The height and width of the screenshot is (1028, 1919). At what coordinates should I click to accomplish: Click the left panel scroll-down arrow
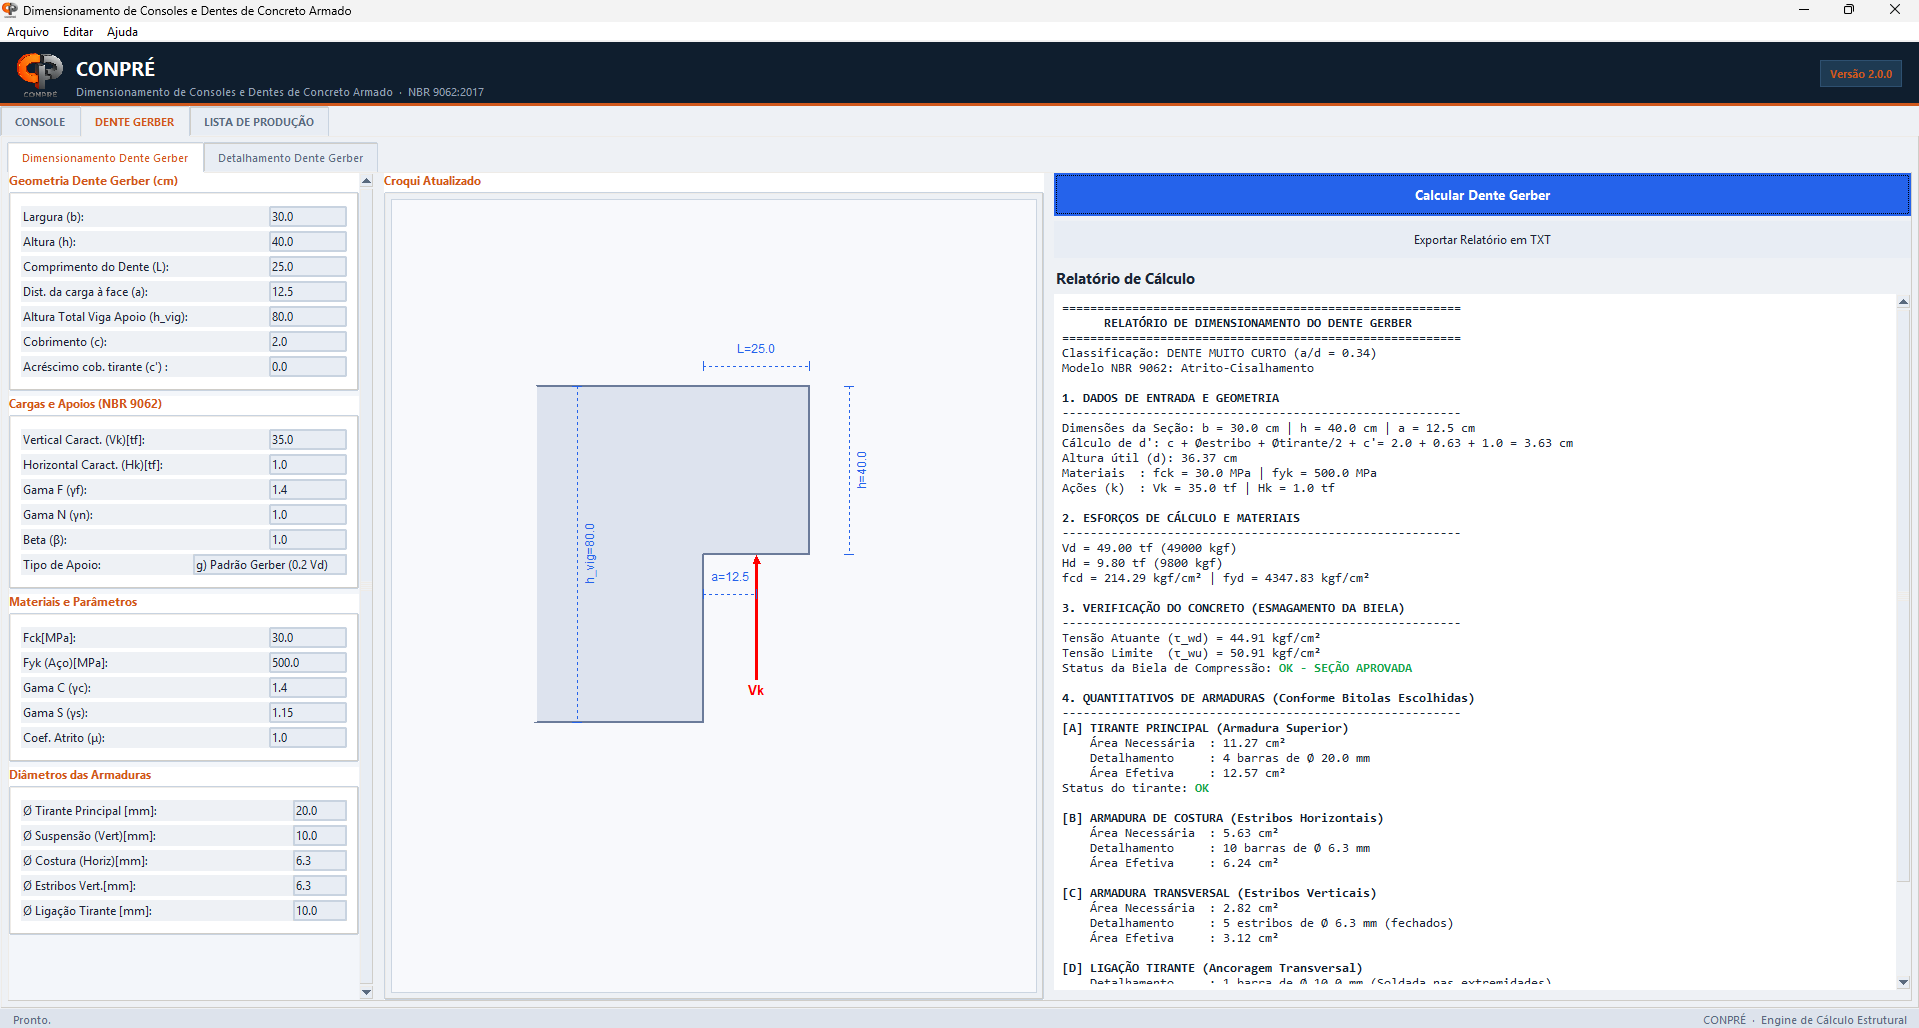click(366, 992)
